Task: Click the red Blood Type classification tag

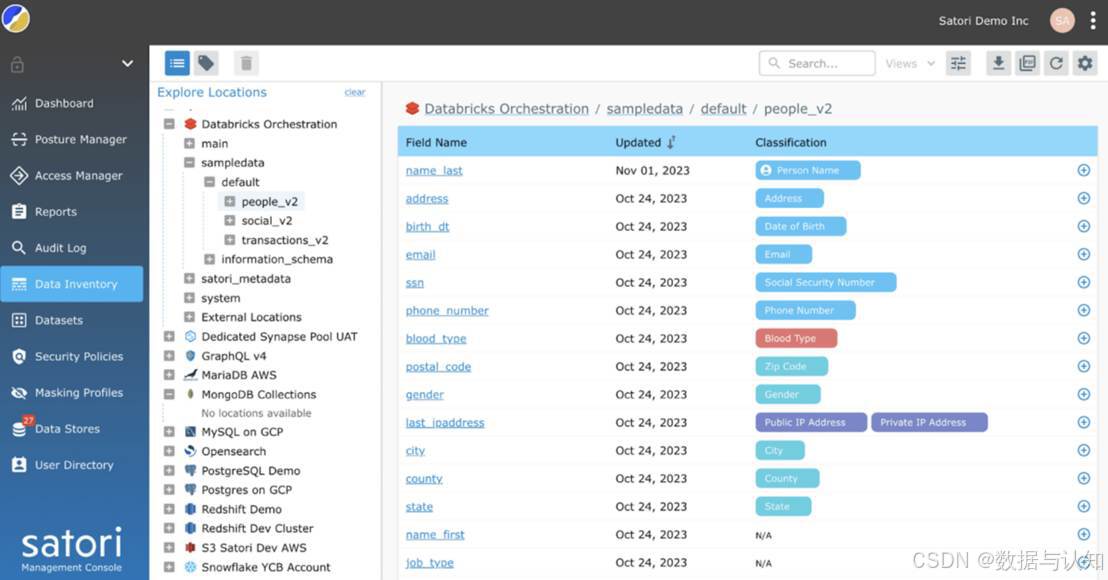Action: [796, 338]
